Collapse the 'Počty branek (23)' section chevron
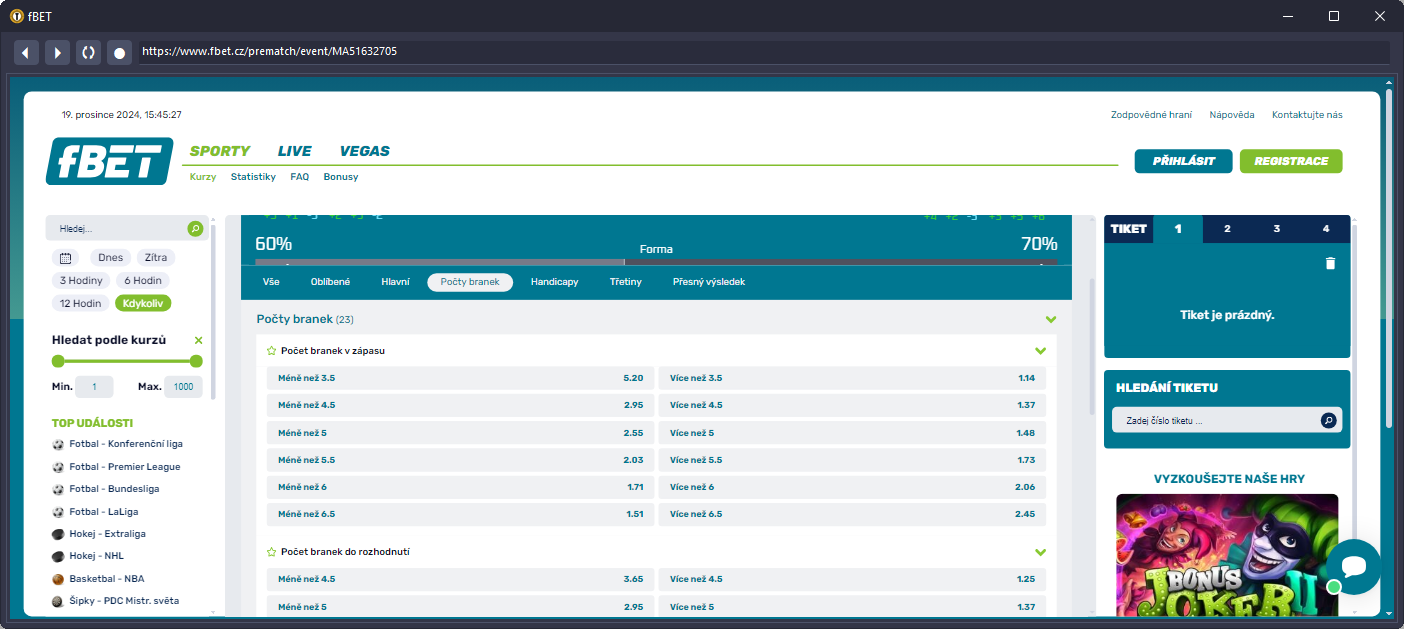Image resolution: width=1404 pixels, height=629 pixels. [x=1051, y=320]
